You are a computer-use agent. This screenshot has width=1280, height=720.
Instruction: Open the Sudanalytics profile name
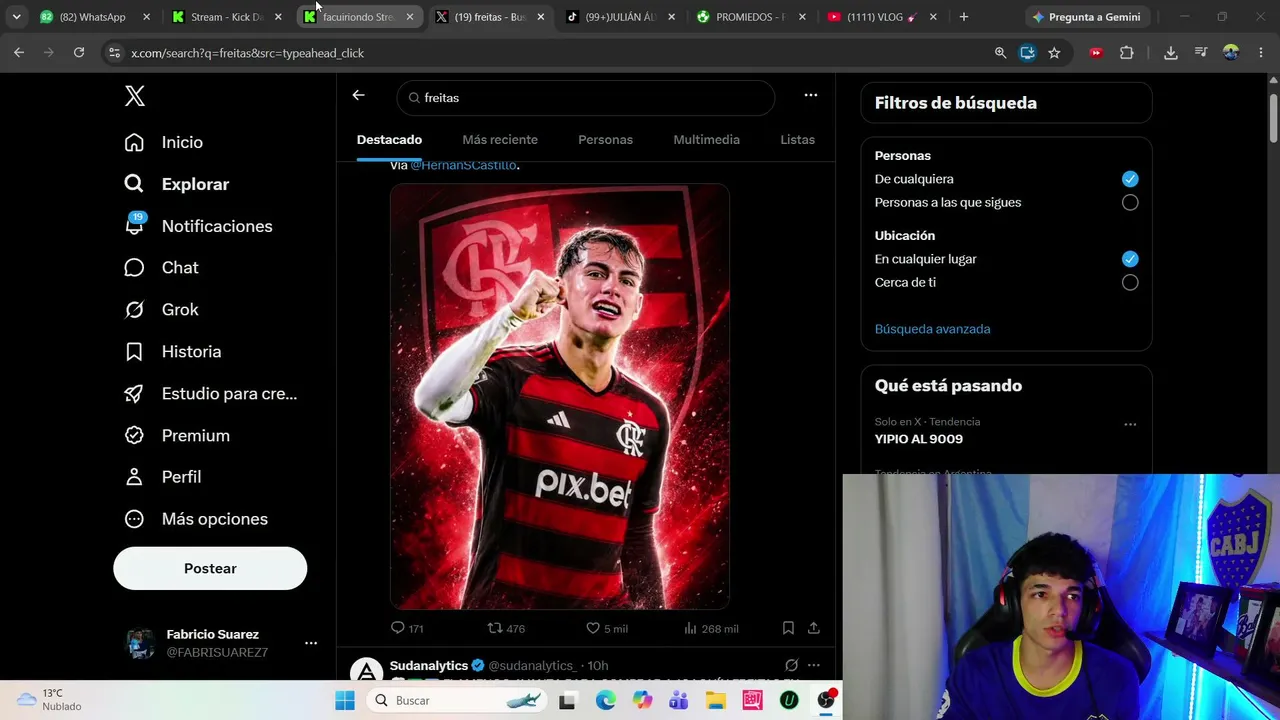pyautogui.click(x=429, y=665)
